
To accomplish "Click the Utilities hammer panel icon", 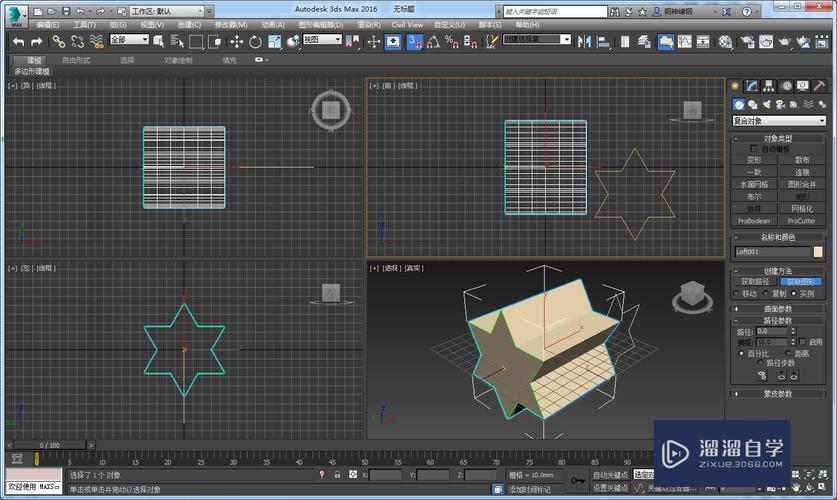I will pyautogui.click(x=819, y=86).
